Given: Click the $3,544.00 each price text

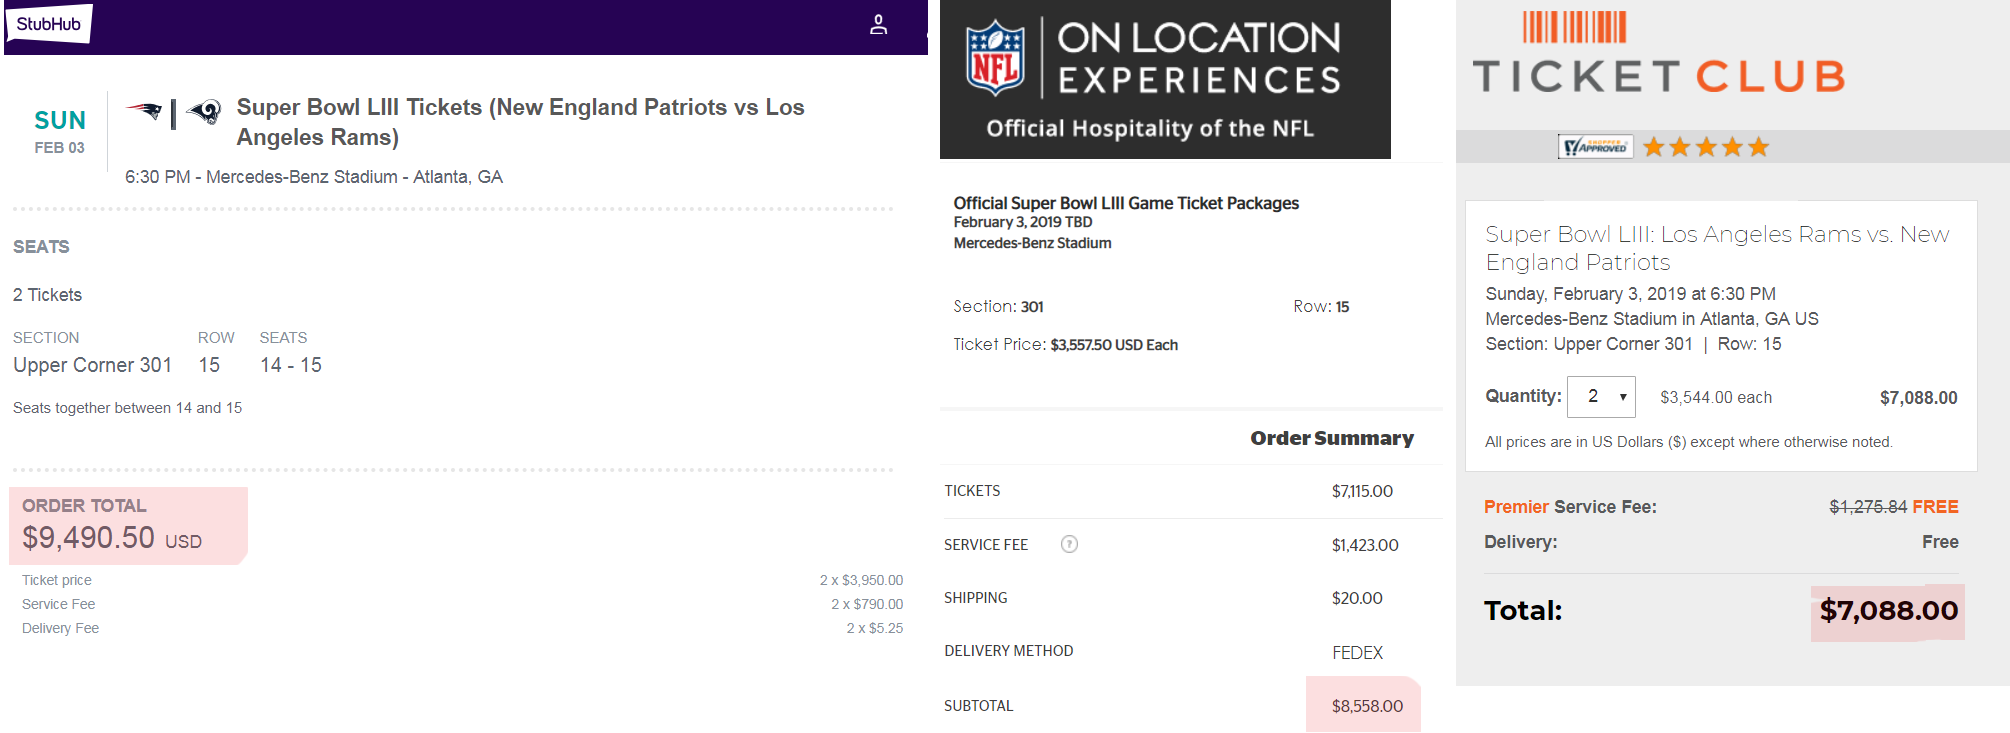Looking at the screenshot, I should [x=1716, y=398].
